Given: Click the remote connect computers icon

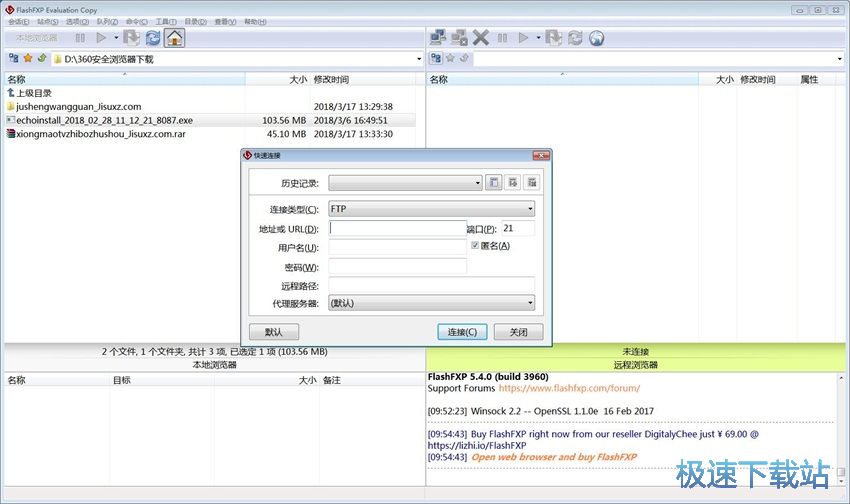Looking at the screenshot, I should tap(438, 38).
